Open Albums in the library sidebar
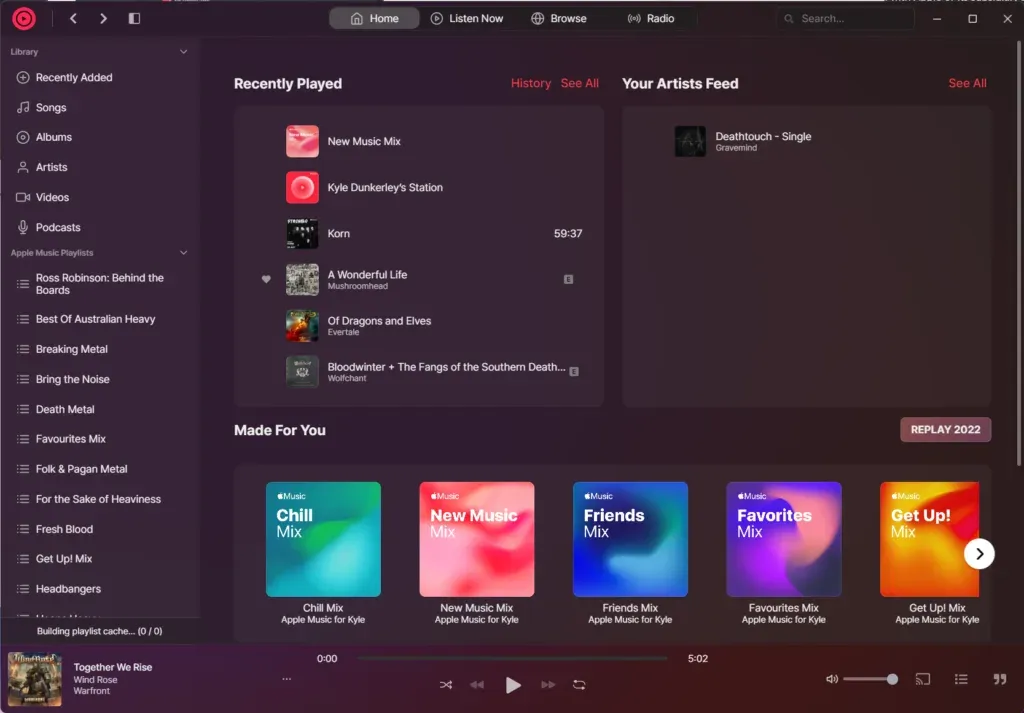 click(x=99, y=137)
